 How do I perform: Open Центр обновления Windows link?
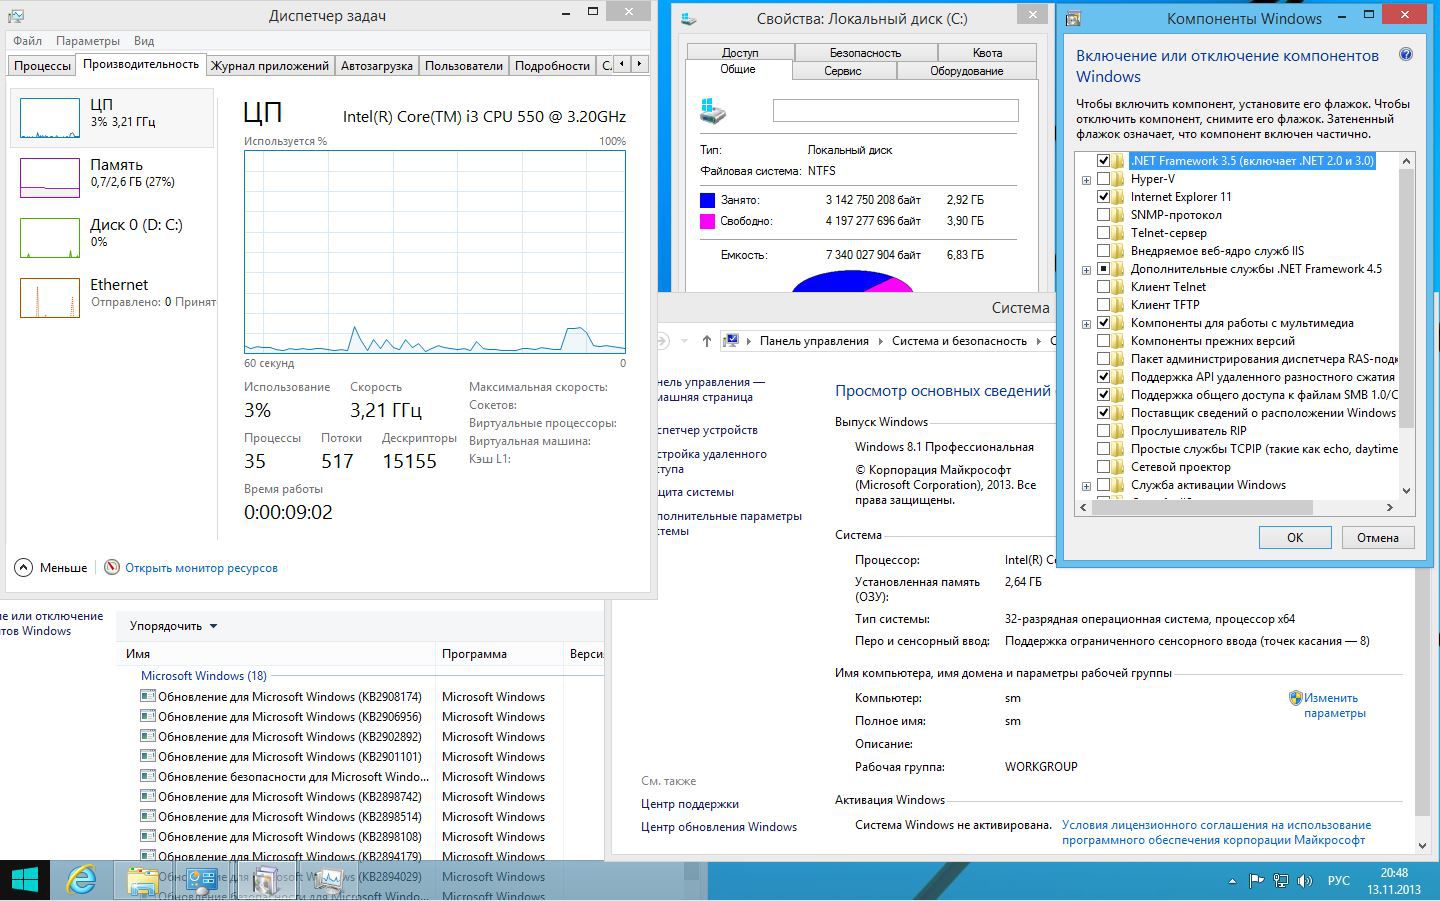tap(719, 827)
